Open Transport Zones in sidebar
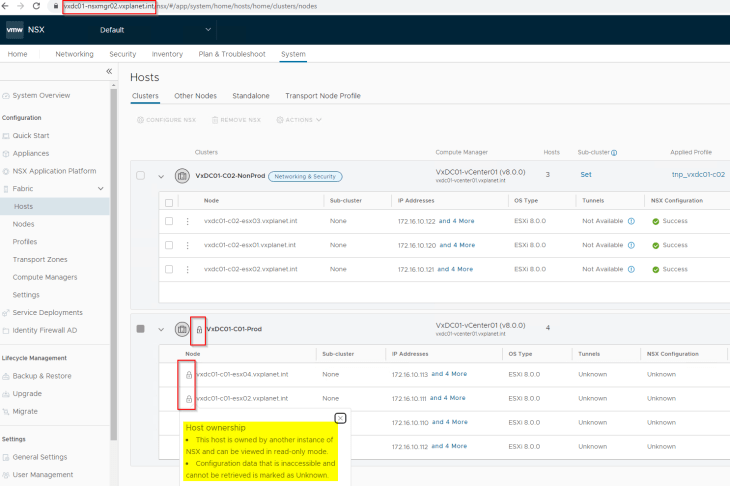Viewport: 730px width, 486px height. point(40,259)
